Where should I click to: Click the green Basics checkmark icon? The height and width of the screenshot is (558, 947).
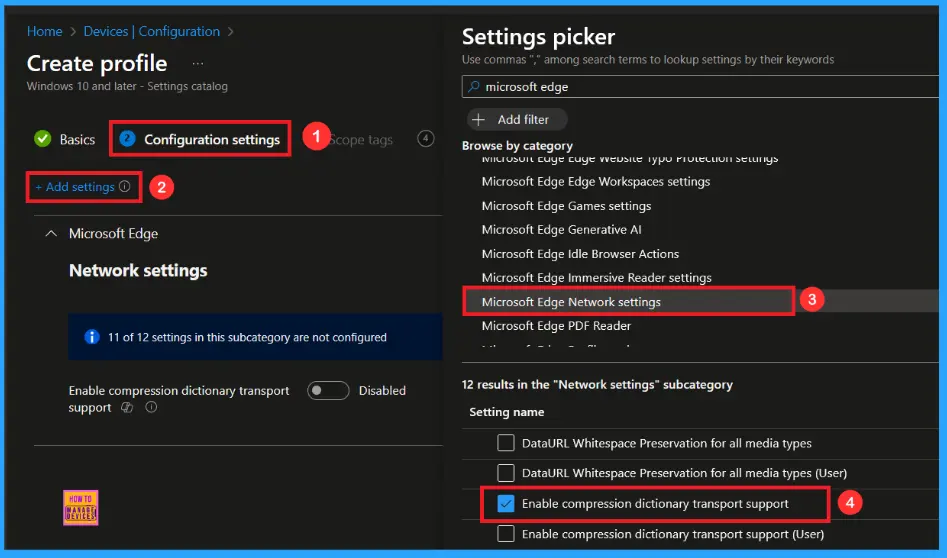pos(43,139)
